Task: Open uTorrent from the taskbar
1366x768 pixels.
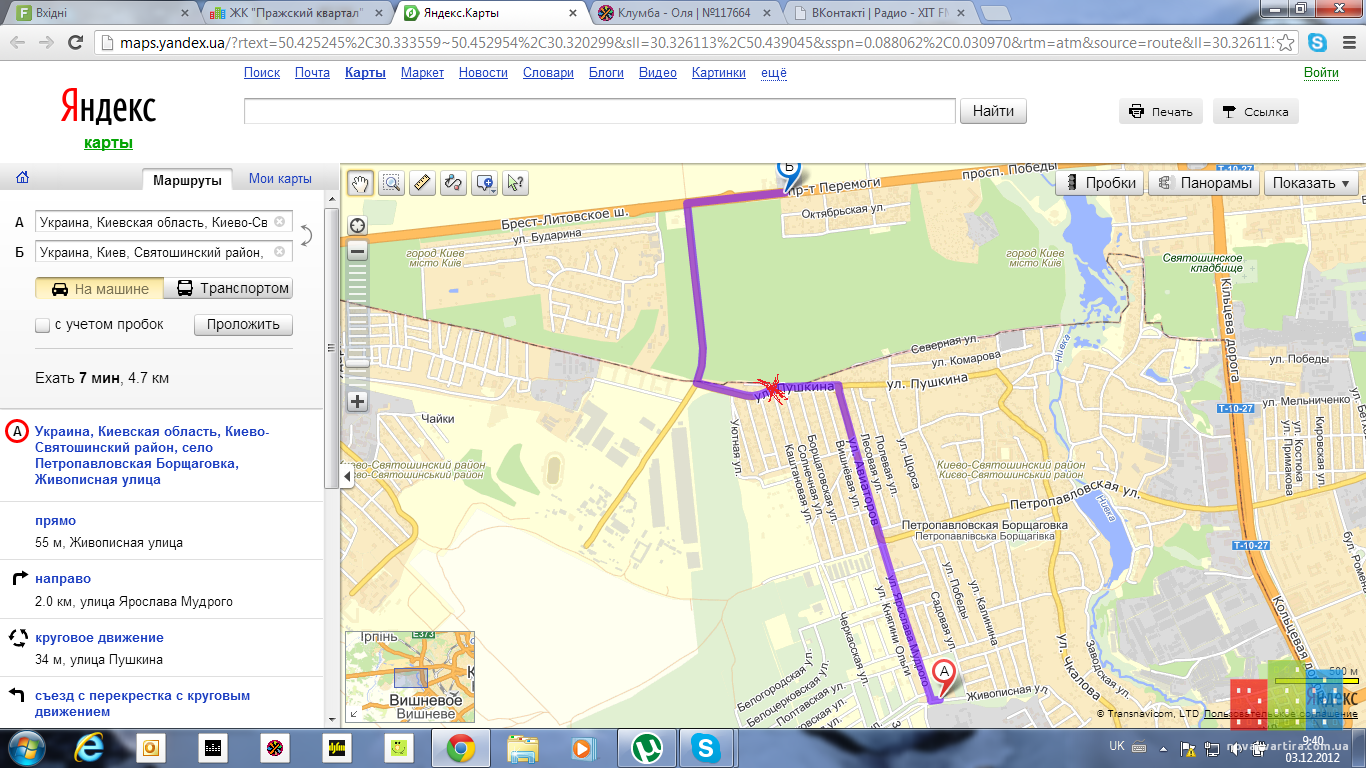Action: click(648, 747)
